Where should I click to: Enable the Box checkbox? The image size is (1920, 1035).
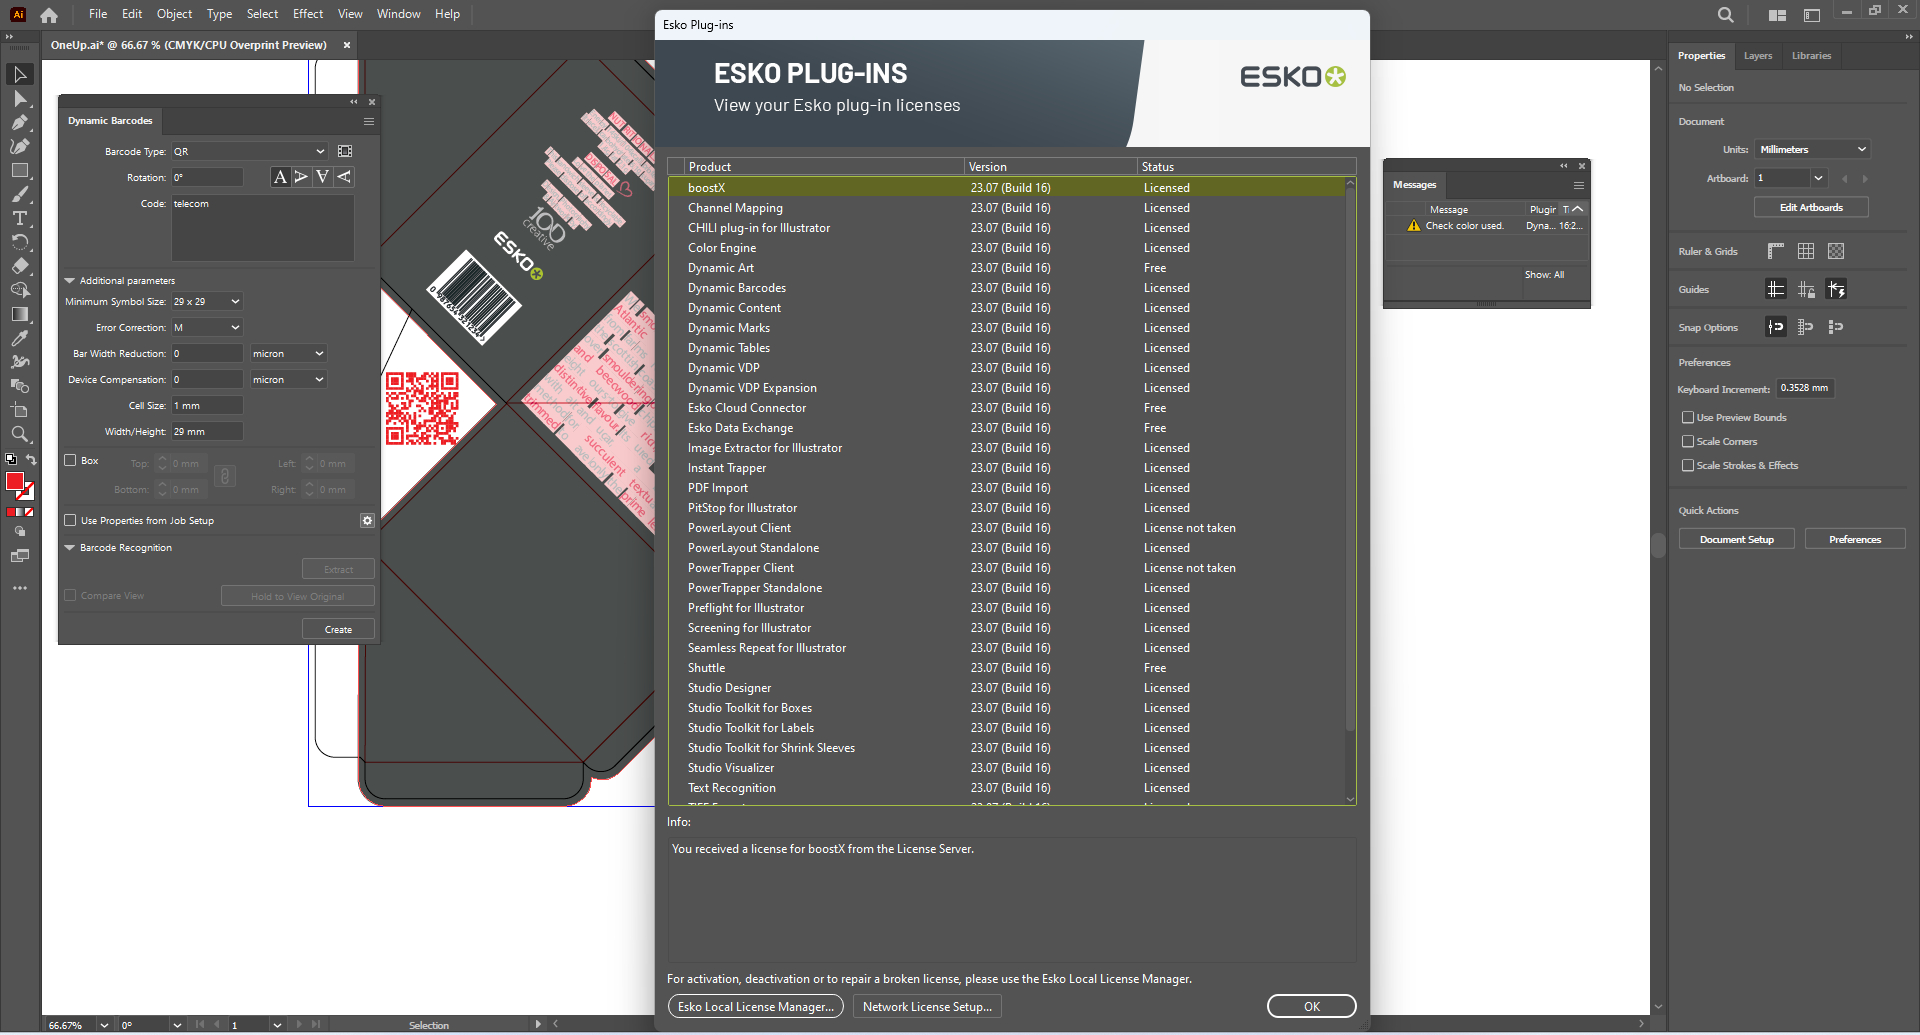point(70,461)
